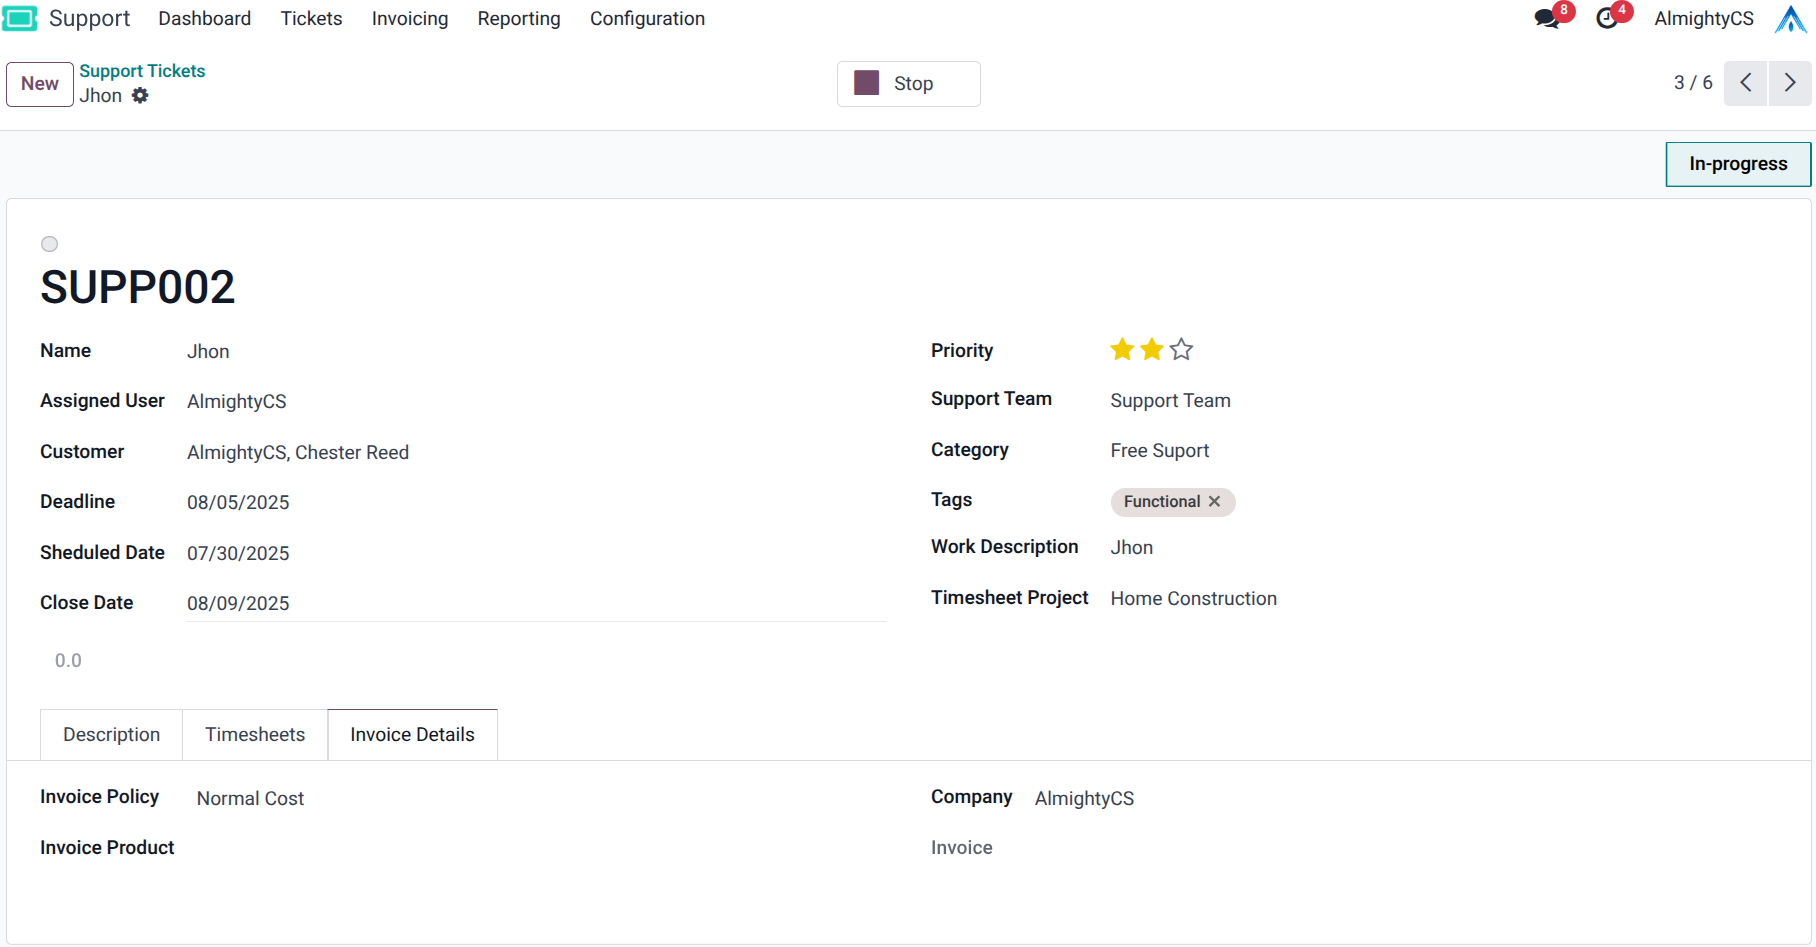The width and height of the screenshot is (1816, 947).
Task: Open the AlmightyCS user menu
Action: click(x=1703, y=19)
